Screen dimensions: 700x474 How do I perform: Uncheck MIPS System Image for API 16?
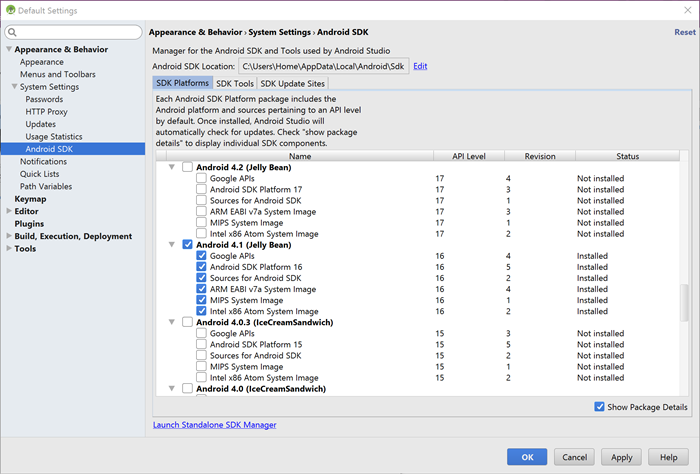coord(201,300)
